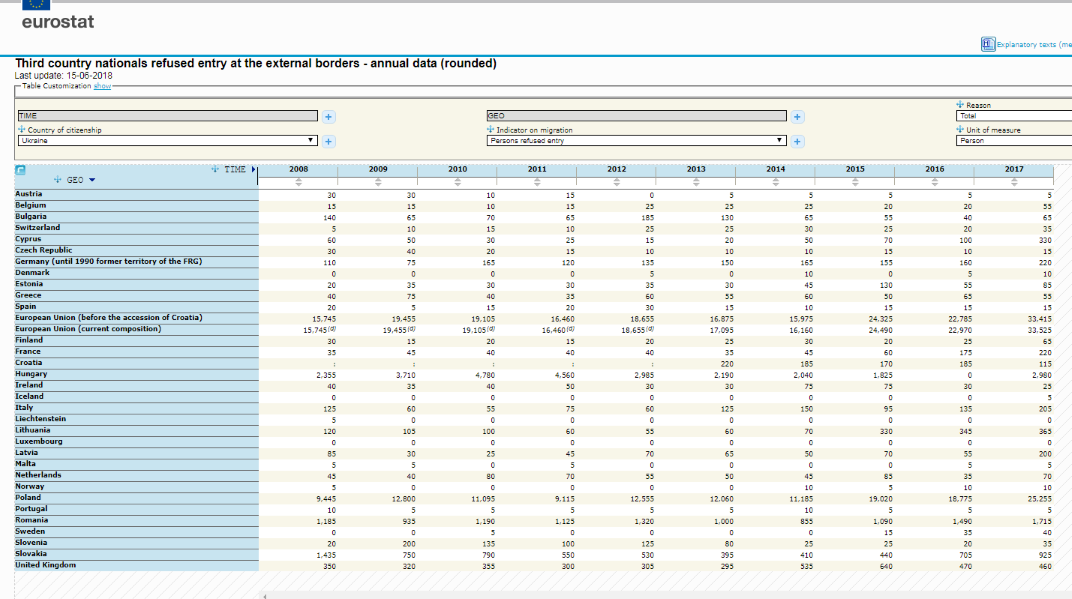Click the TIME dimension input field
Screen dimensions: 1072x599
[167, 116]
